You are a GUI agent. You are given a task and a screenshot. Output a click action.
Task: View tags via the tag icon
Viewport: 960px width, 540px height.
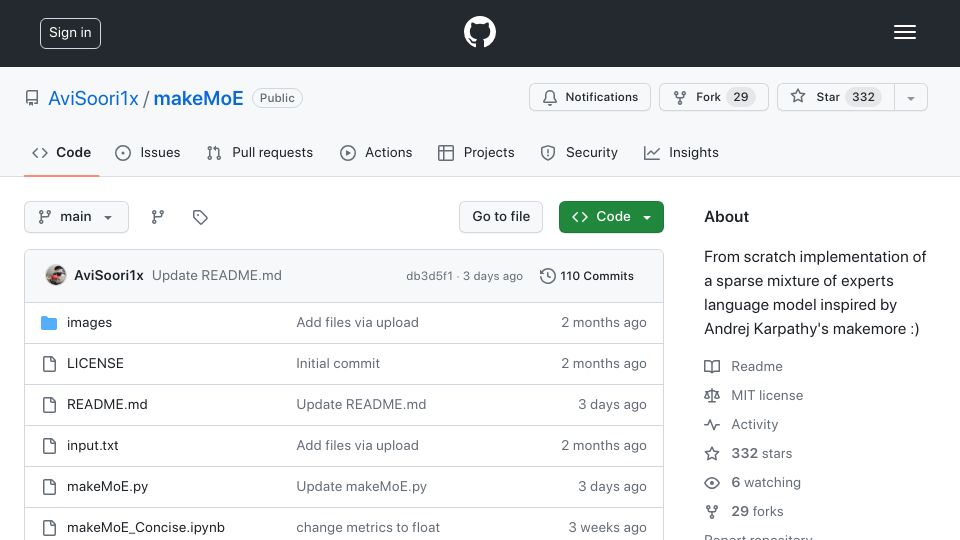[x=200, y=217]
